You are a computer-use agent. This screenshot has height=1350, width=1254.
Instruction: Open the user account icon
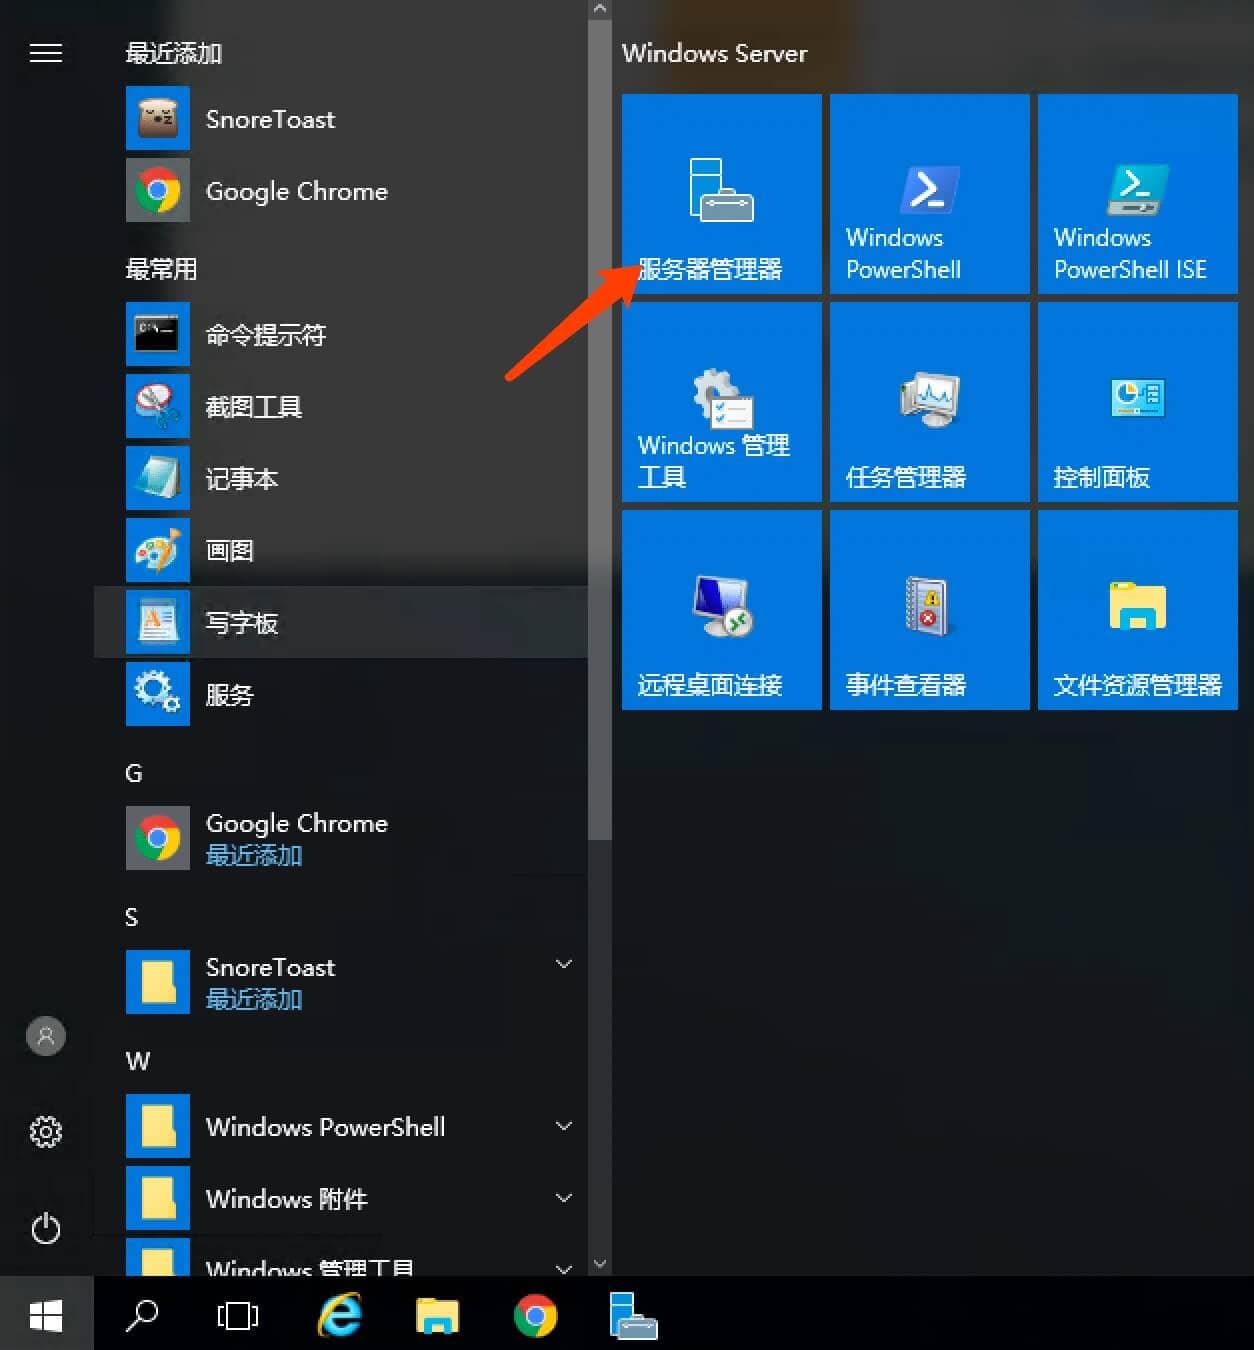tap(46, 1036)
